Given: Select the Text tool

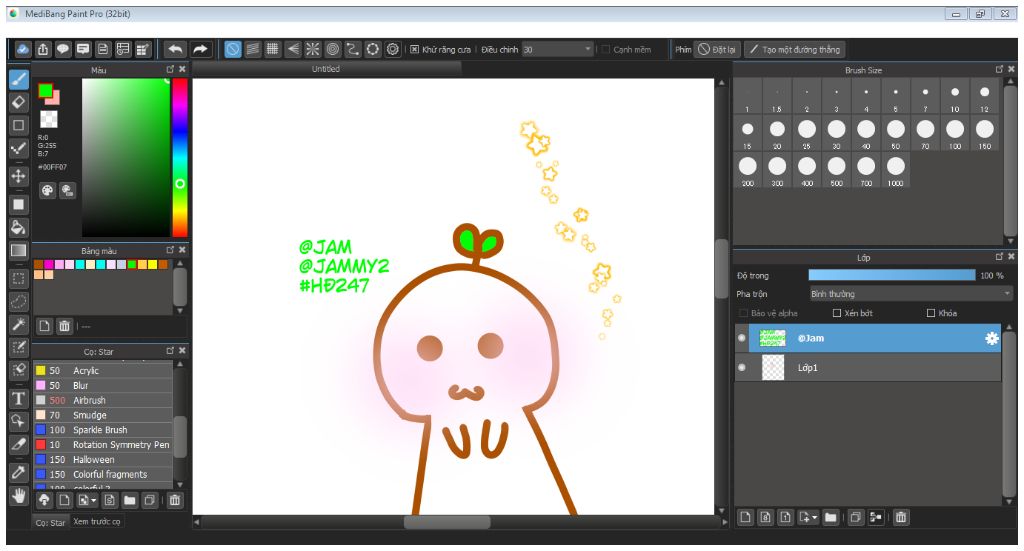Looking at the screenshot, I should click(x=19, y=398).
